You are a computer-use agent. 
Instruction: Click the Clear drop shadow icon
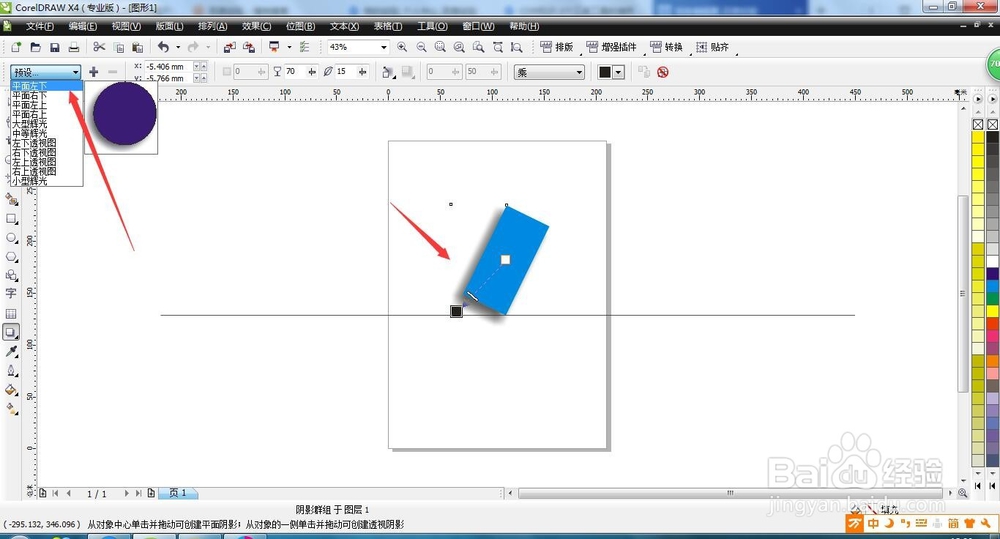pos(663,72)
